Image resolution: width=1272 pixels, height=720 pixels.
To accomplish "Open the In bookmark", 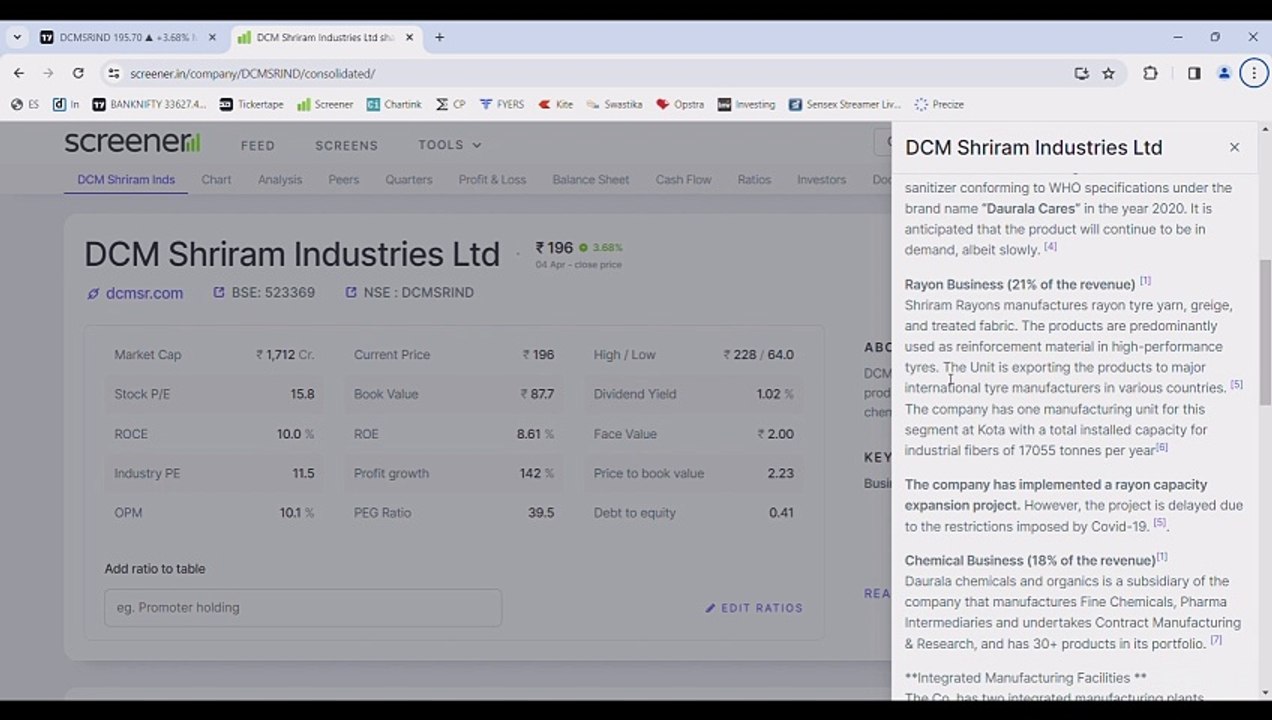I will 66,104.
